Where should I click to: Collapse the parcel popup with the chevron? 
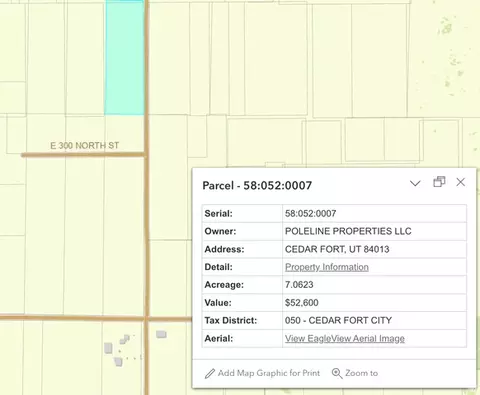(415, 183)
